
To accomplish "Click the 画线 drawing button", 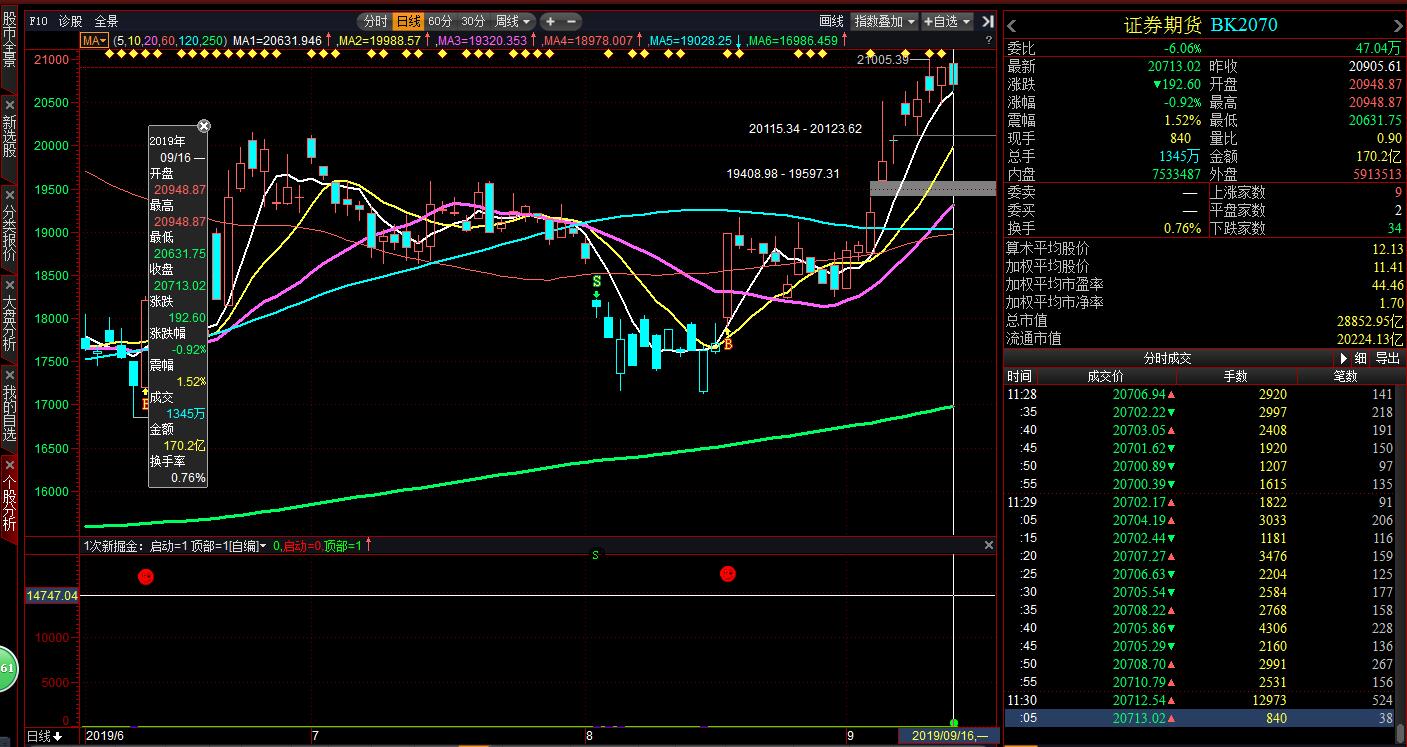I will coord(832,21).
